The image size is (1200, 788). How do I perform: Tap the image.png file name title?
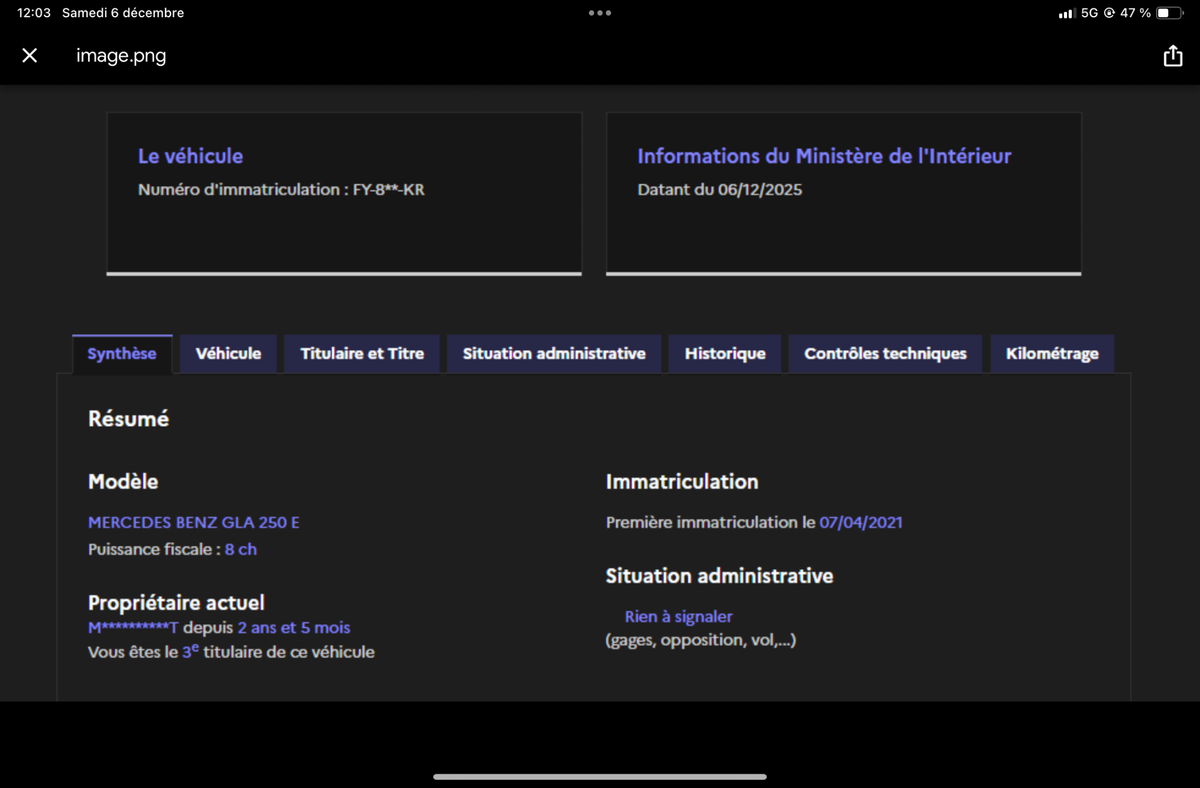pyautogui.click(x=121, y=56)
